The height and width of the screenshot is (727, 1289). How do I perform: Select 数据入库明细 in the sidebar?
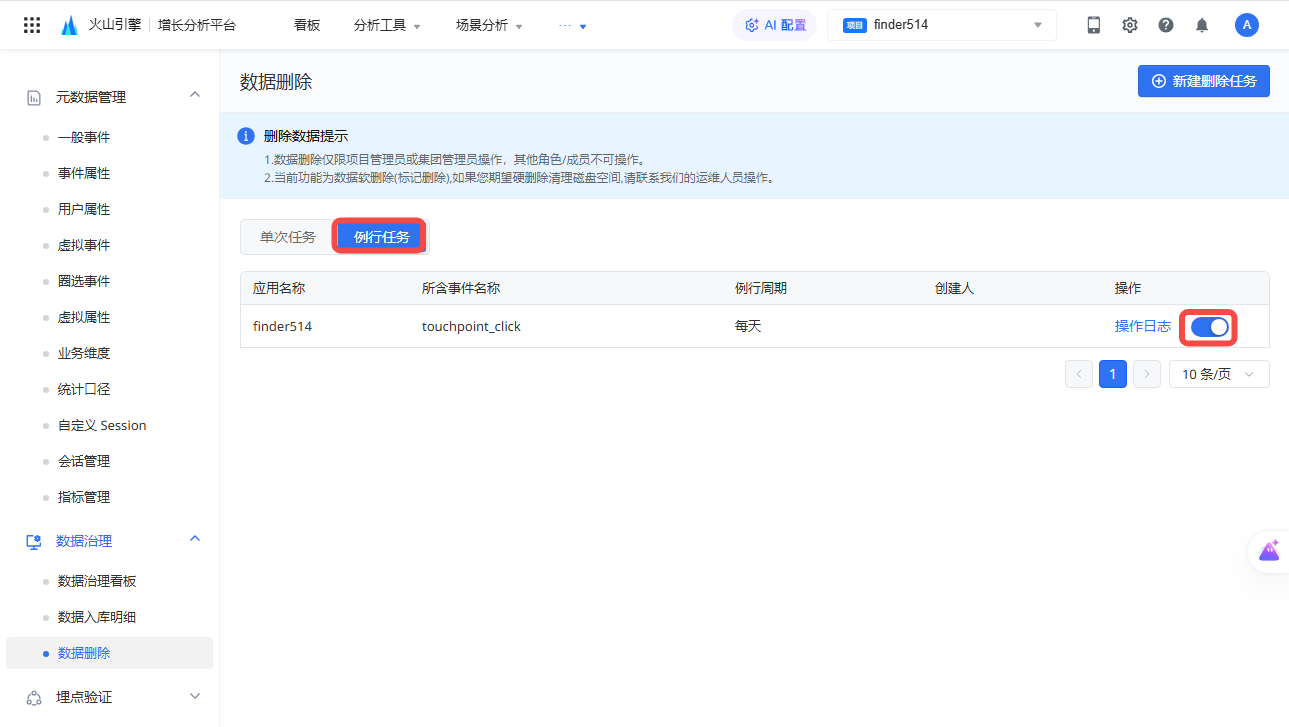(97, 617)
